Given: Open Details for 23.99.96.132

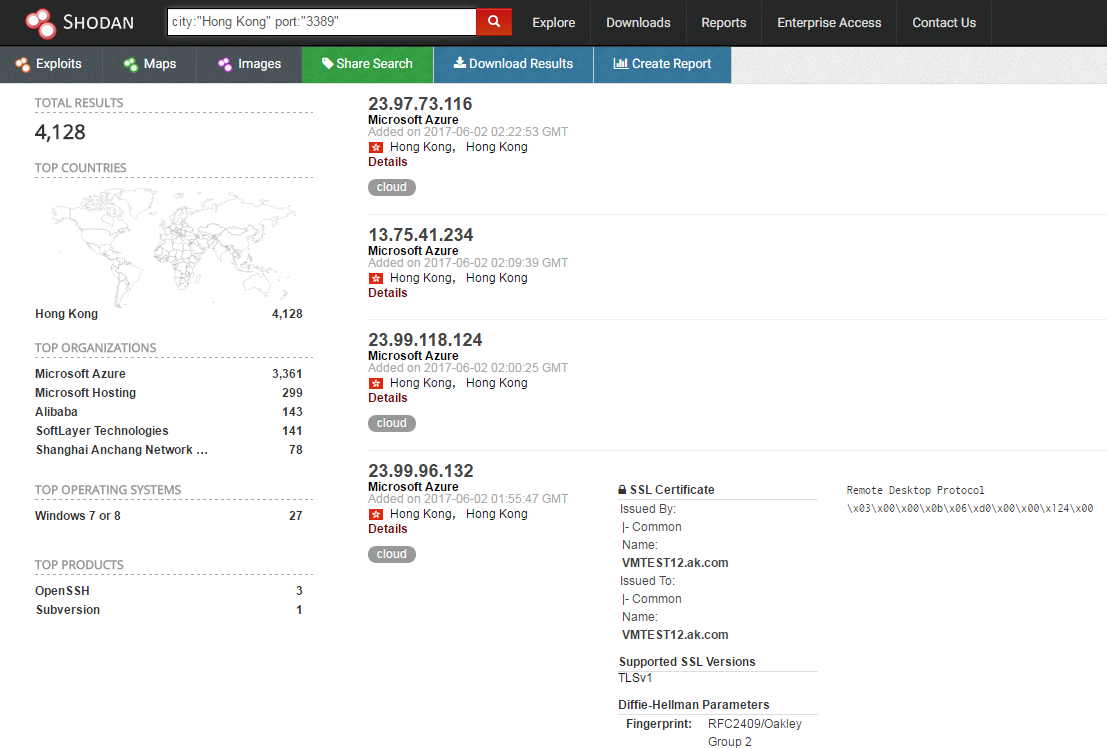Looking at the screenshot, I should 388,529.
